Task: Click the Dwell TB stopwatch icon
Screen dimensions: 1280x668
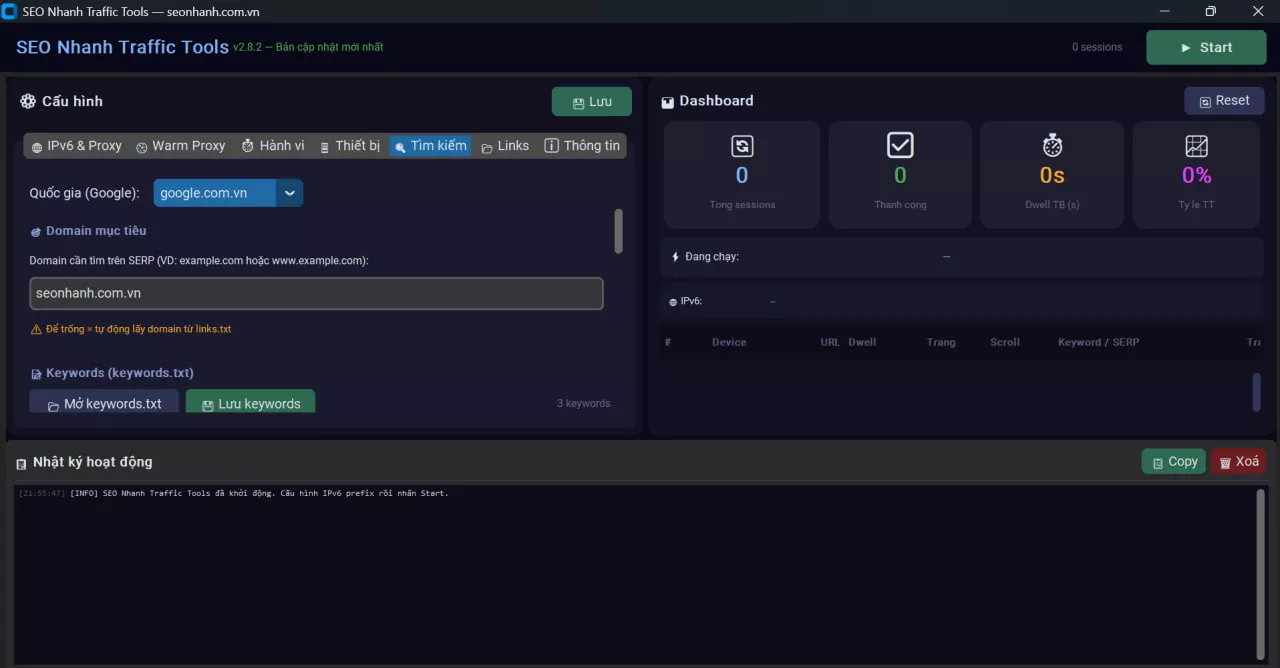Action: pos(1052,146)
